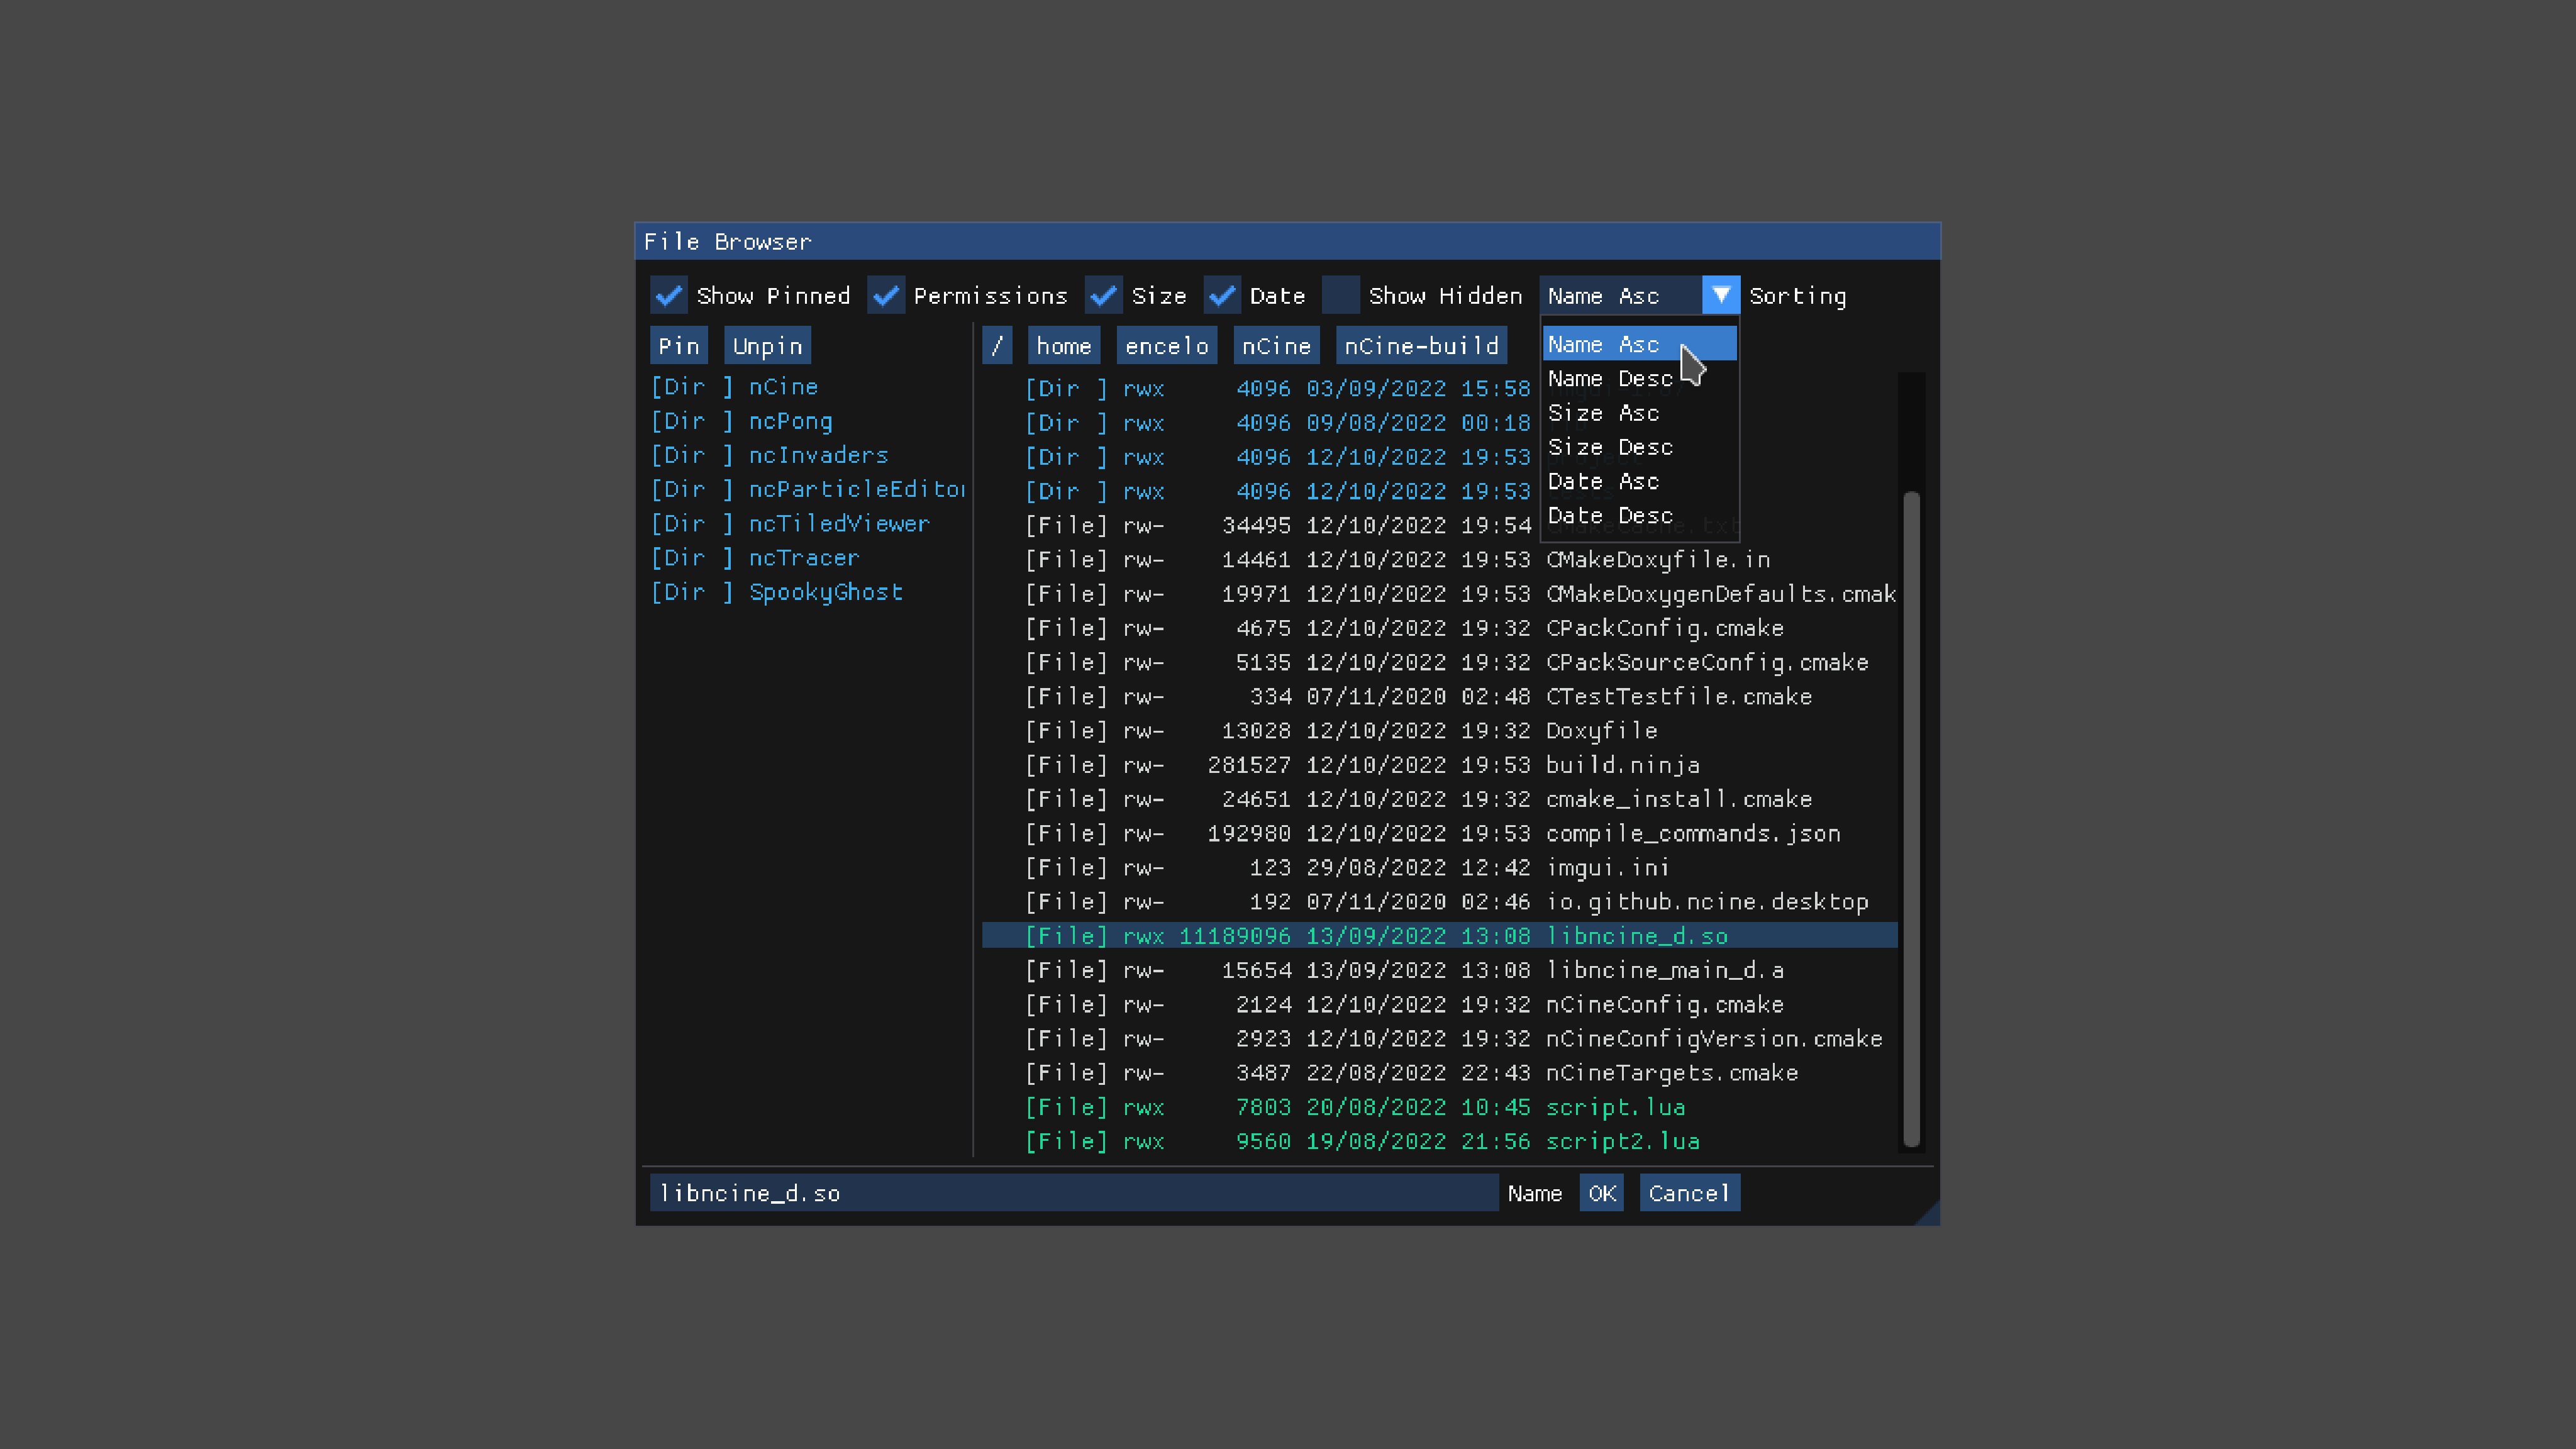Viewport: 2576px width, 1449px height.
Task: Open pinned directory ncParticleEditor
Action: pyautogui.click(x=856, y=489)
